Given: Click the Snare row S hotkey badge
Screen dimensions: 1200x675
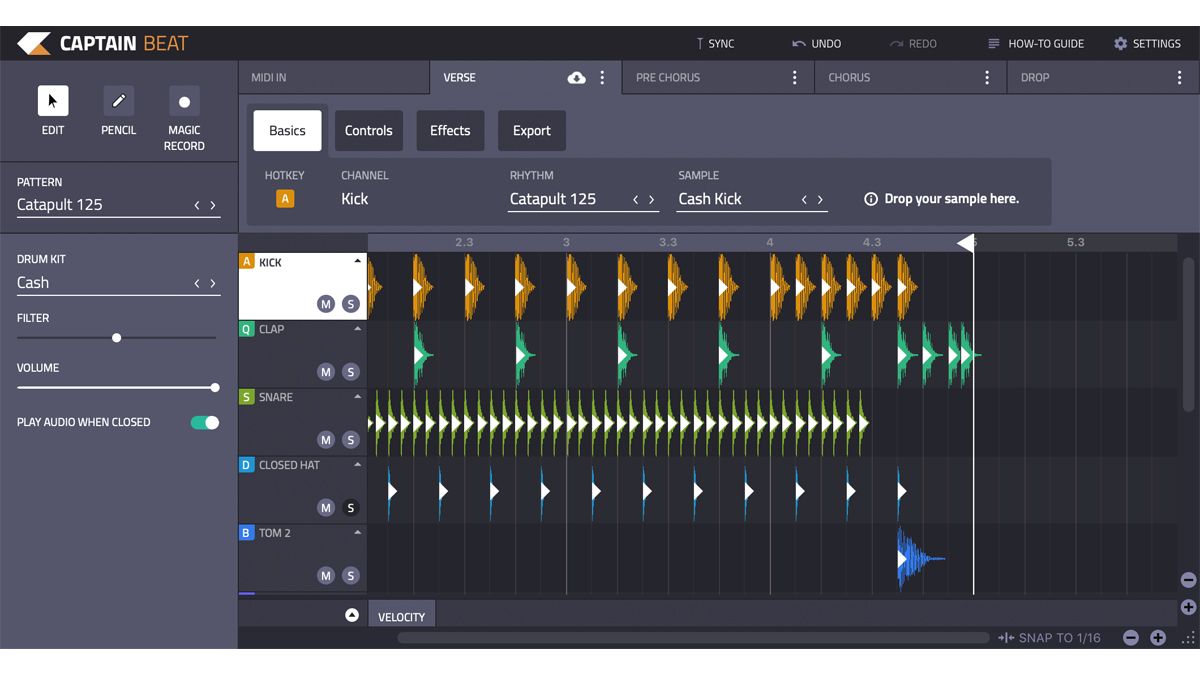Looking at the screenshot, I should click(247, 397).
